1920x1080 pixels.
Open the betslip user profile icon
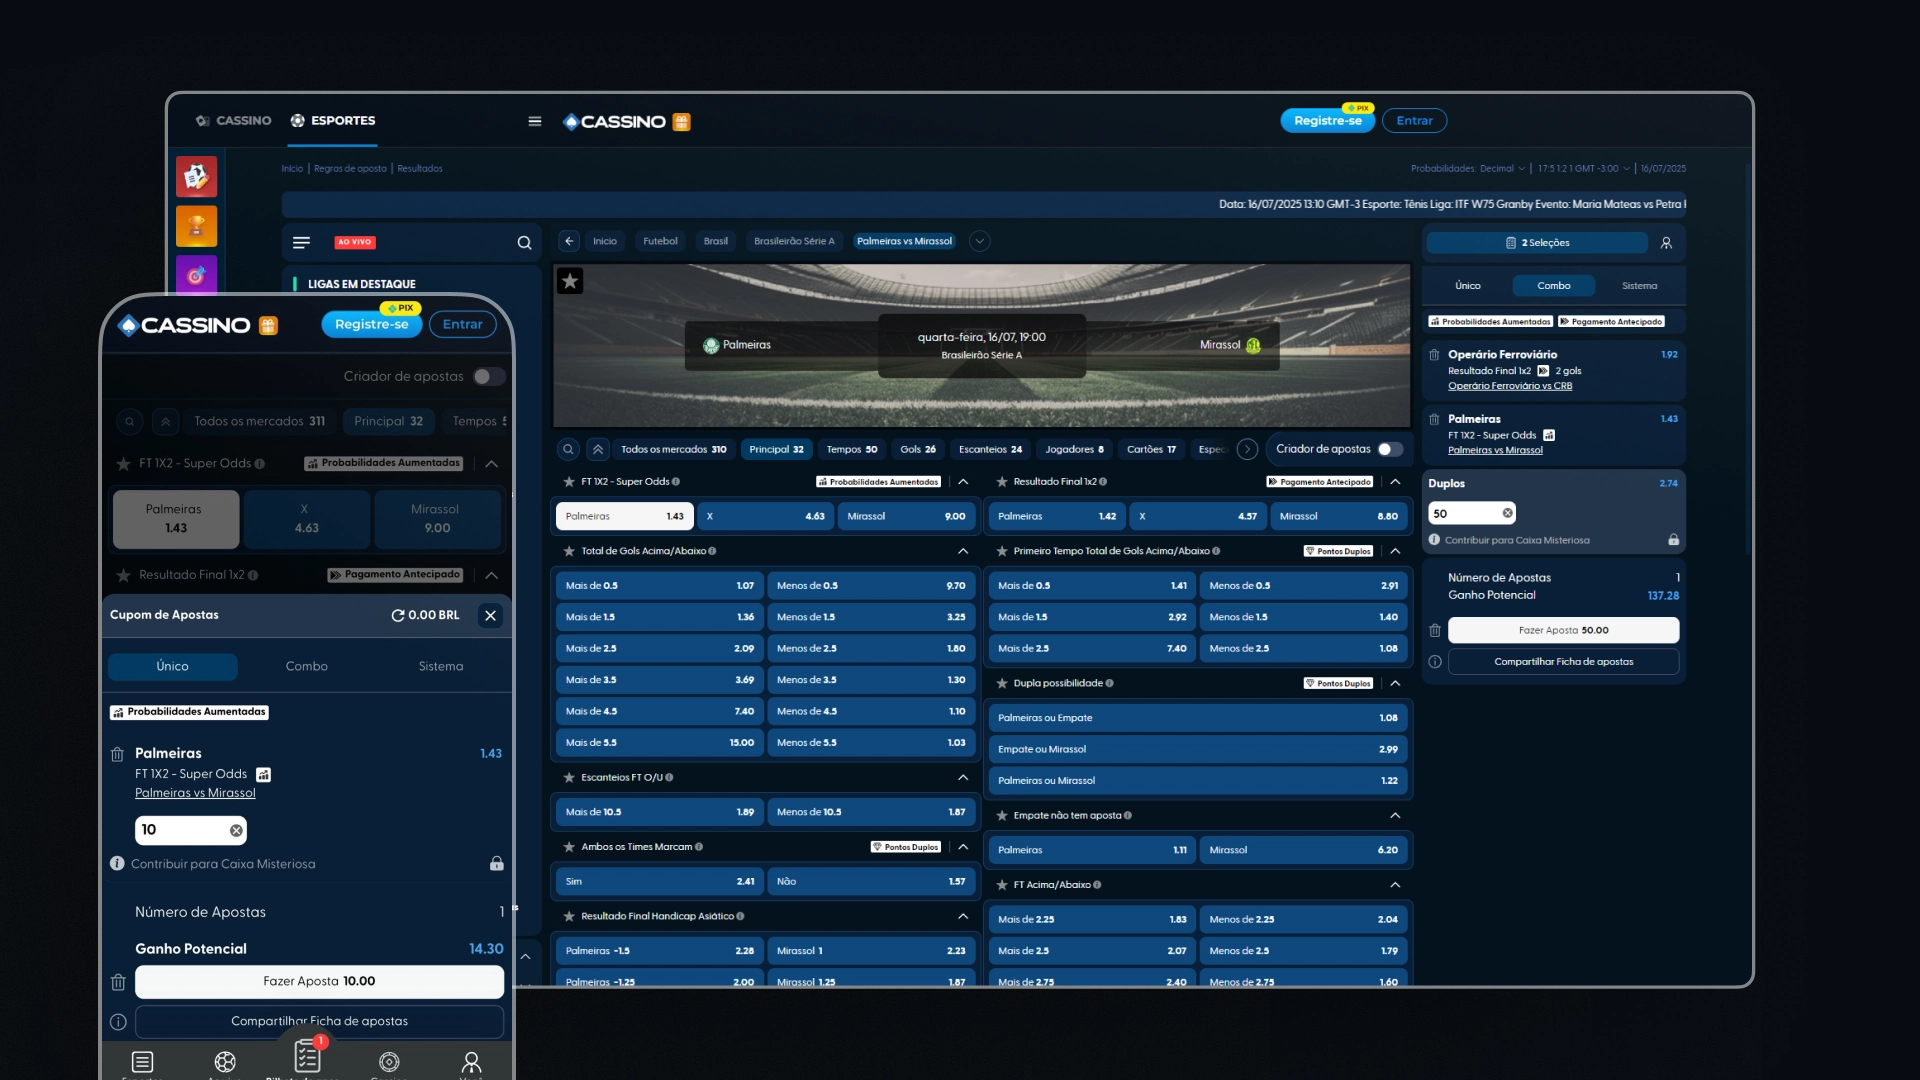click(x=1666, y=243)
